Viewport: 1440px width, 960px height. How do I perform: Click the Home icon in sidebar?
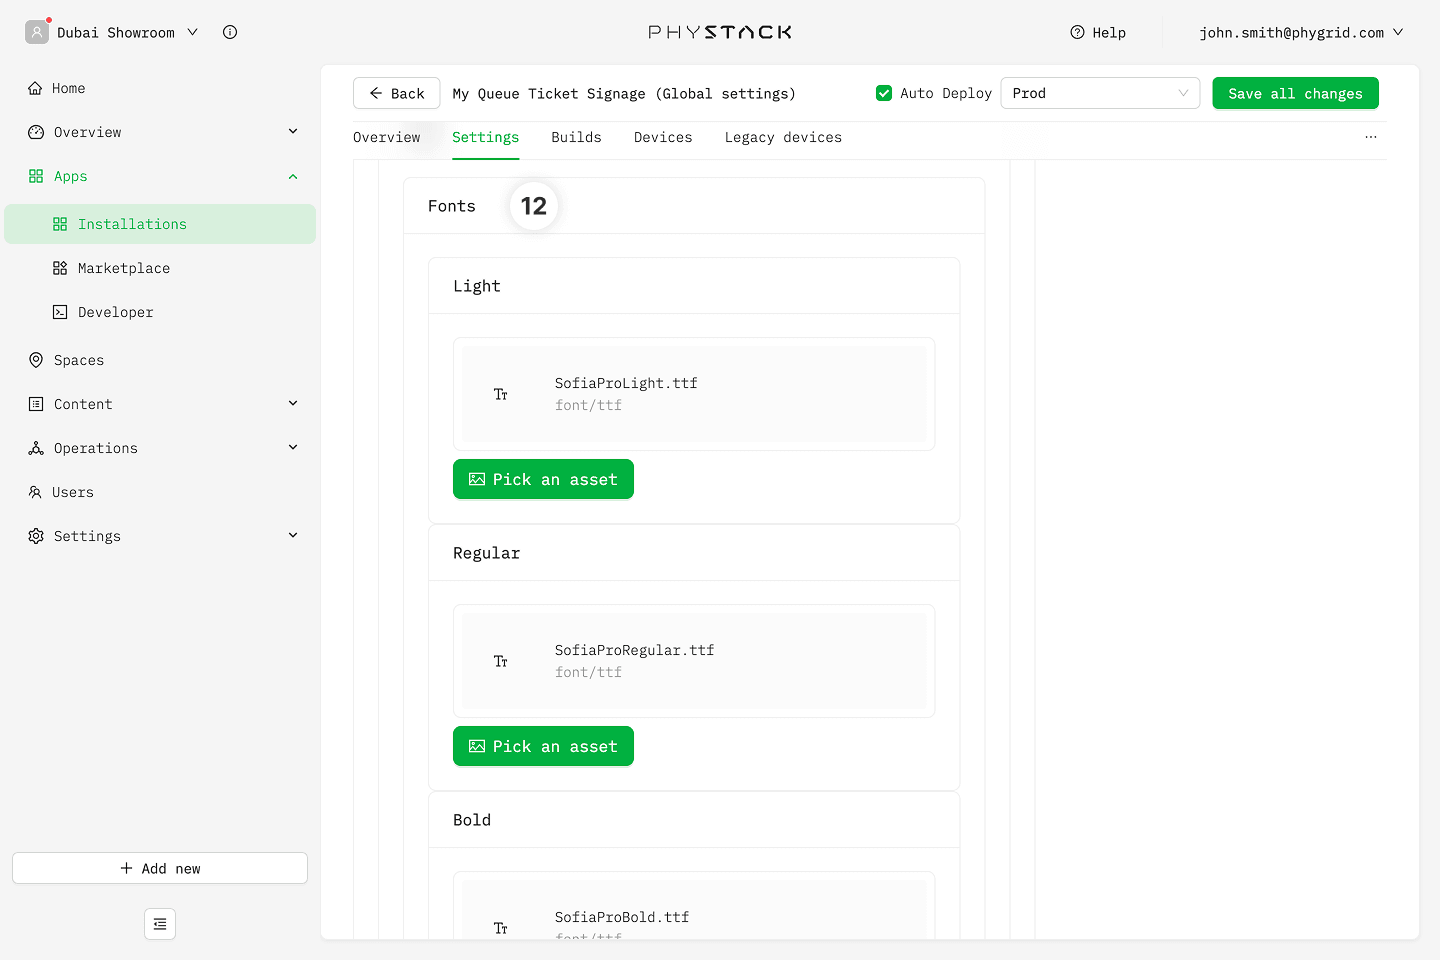[36, 88]
